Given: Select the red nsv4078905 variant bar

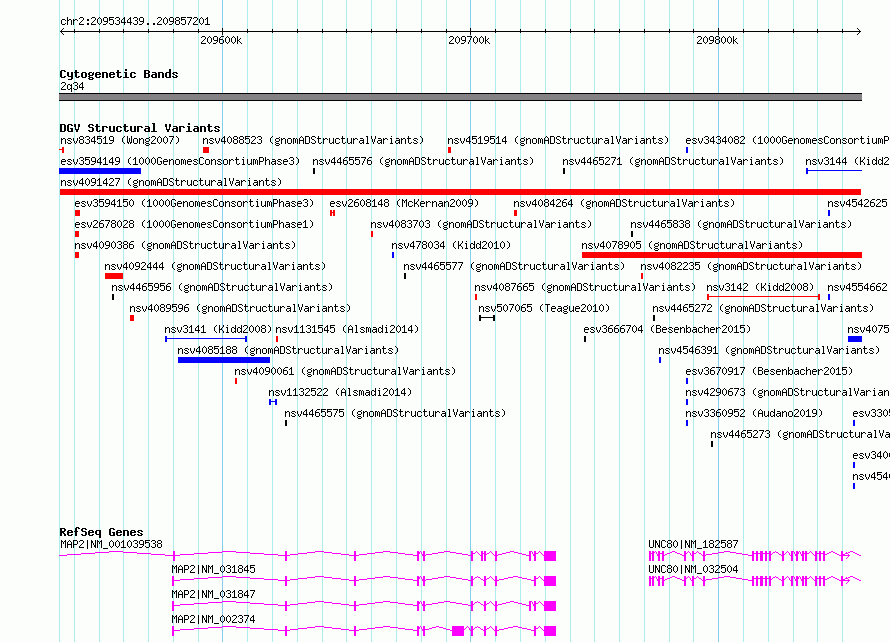Looking at the screenshot, I should click(x=721, y=255).
